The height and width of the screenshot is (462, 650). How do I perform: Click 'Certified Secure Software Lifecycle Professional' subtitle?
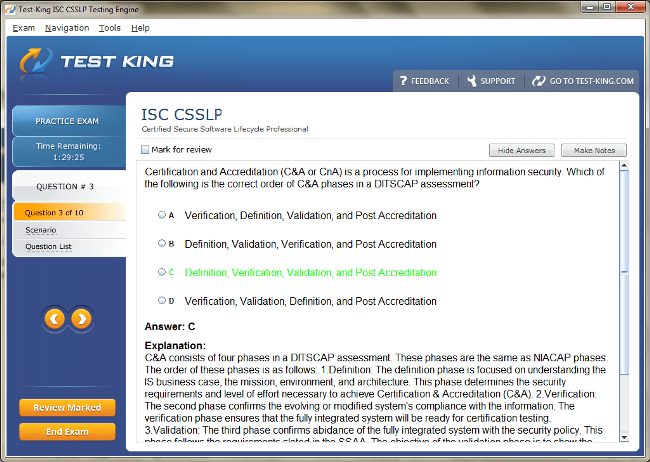pyautogui.click(x=225, y=129)
